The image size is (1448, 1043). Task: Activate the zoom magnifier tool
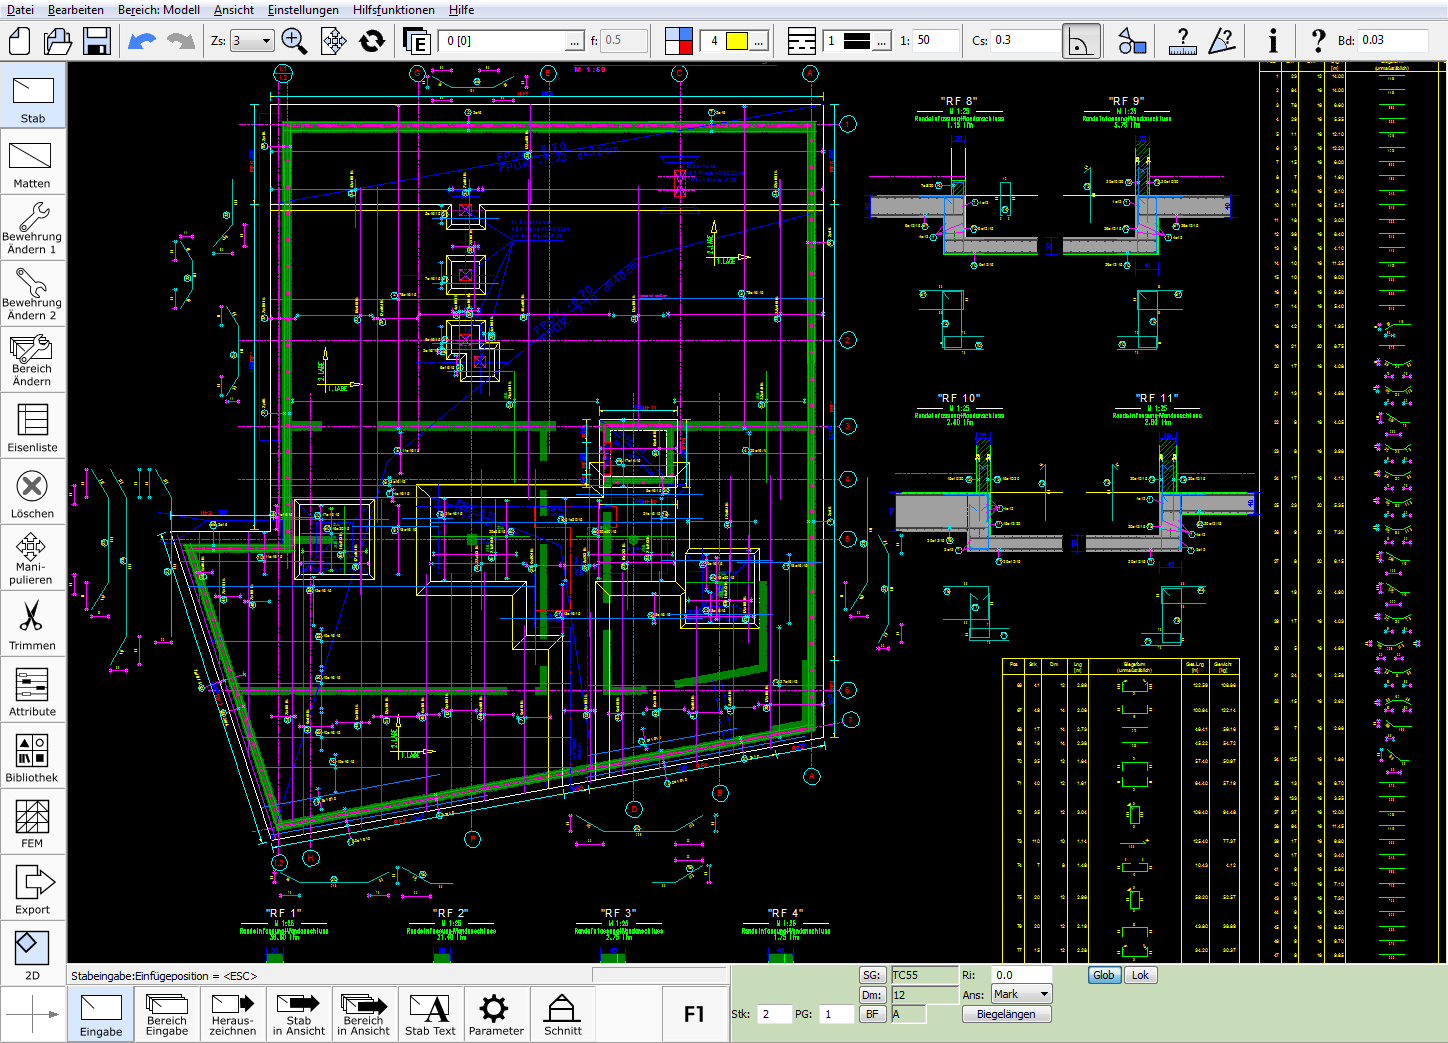point(294,41)
